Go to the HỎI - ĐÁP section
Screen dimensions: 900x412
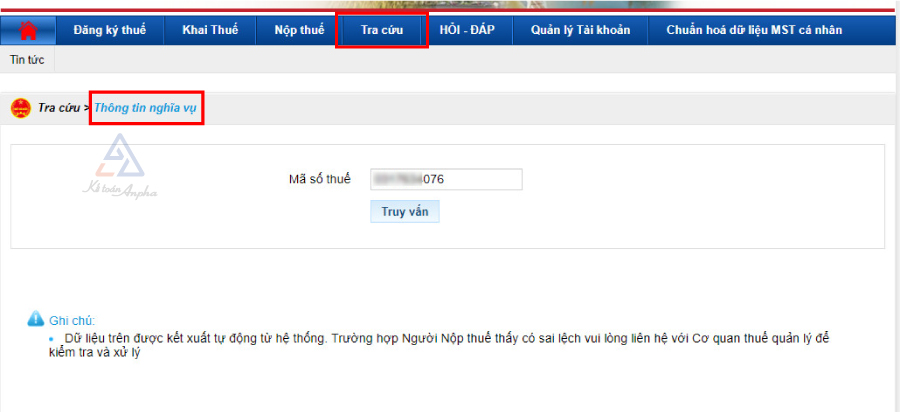(x=467, y=30)
